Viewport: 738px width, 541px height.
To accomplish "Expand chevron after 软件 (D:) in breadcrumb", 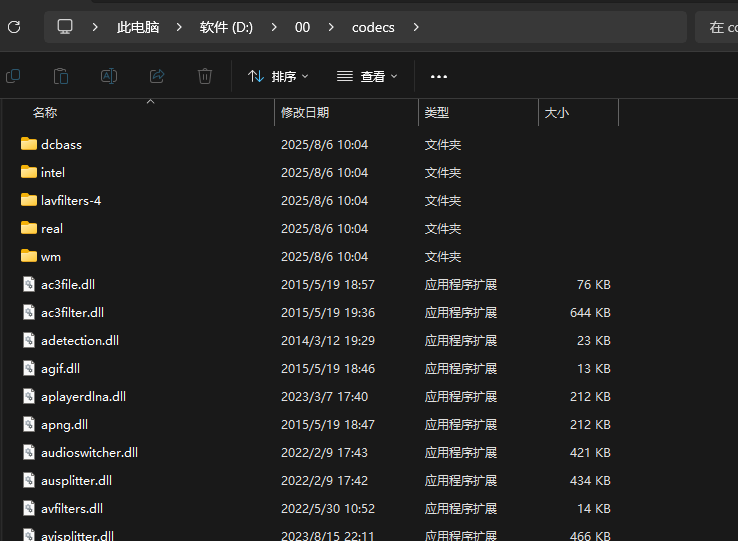I will [x=274, y=27].
